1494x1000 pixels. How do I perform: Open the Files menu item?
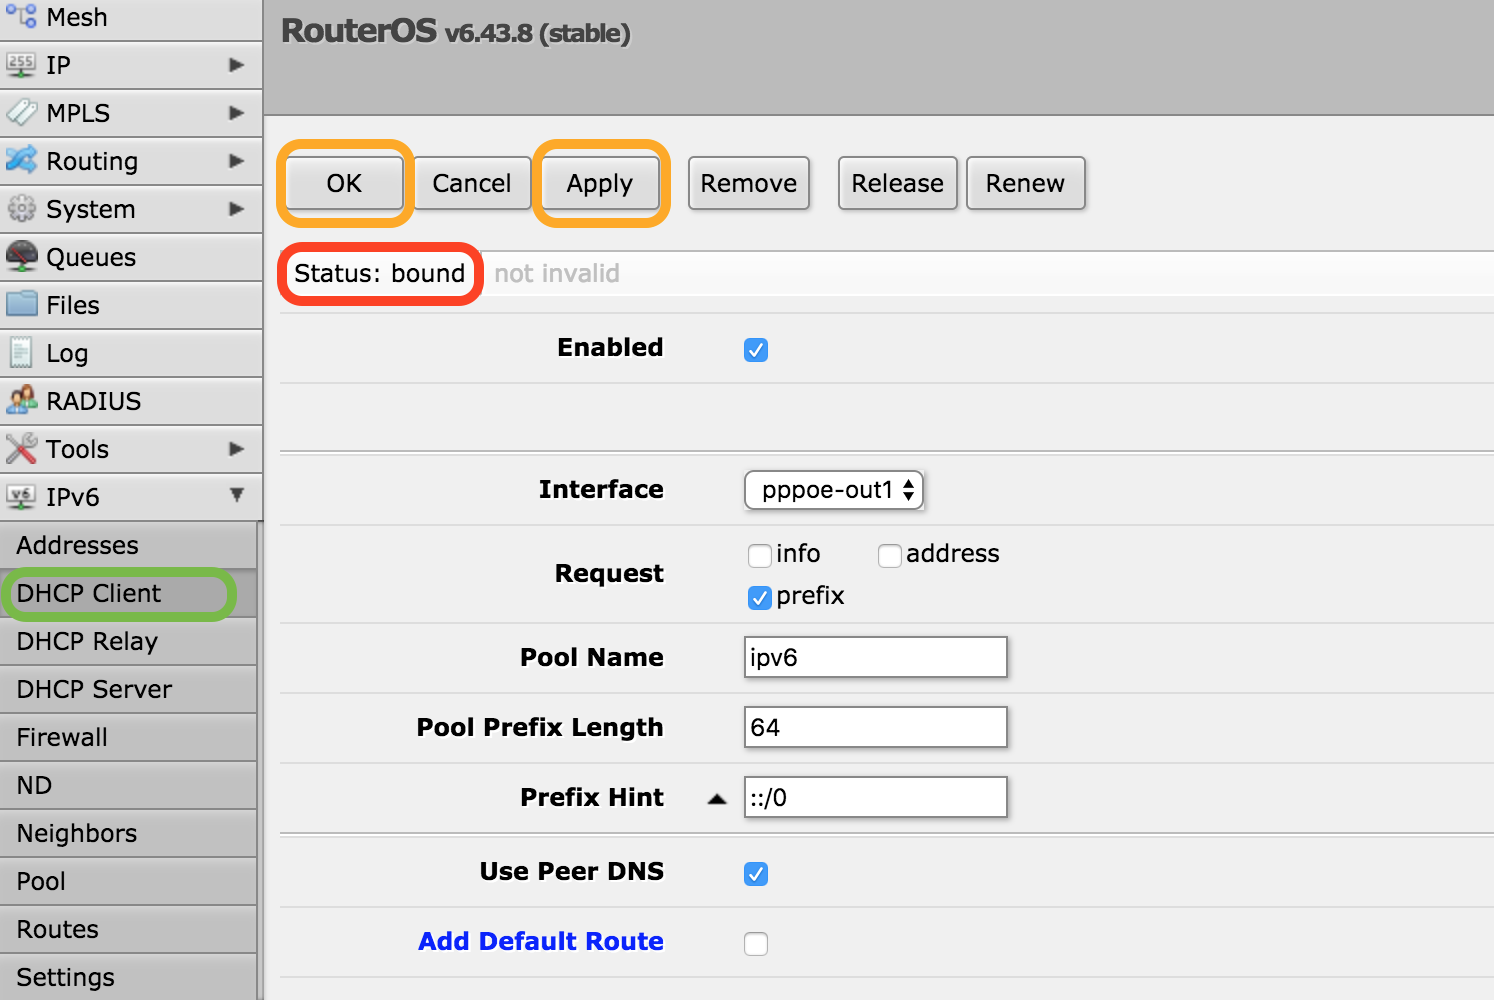[131, 305]
